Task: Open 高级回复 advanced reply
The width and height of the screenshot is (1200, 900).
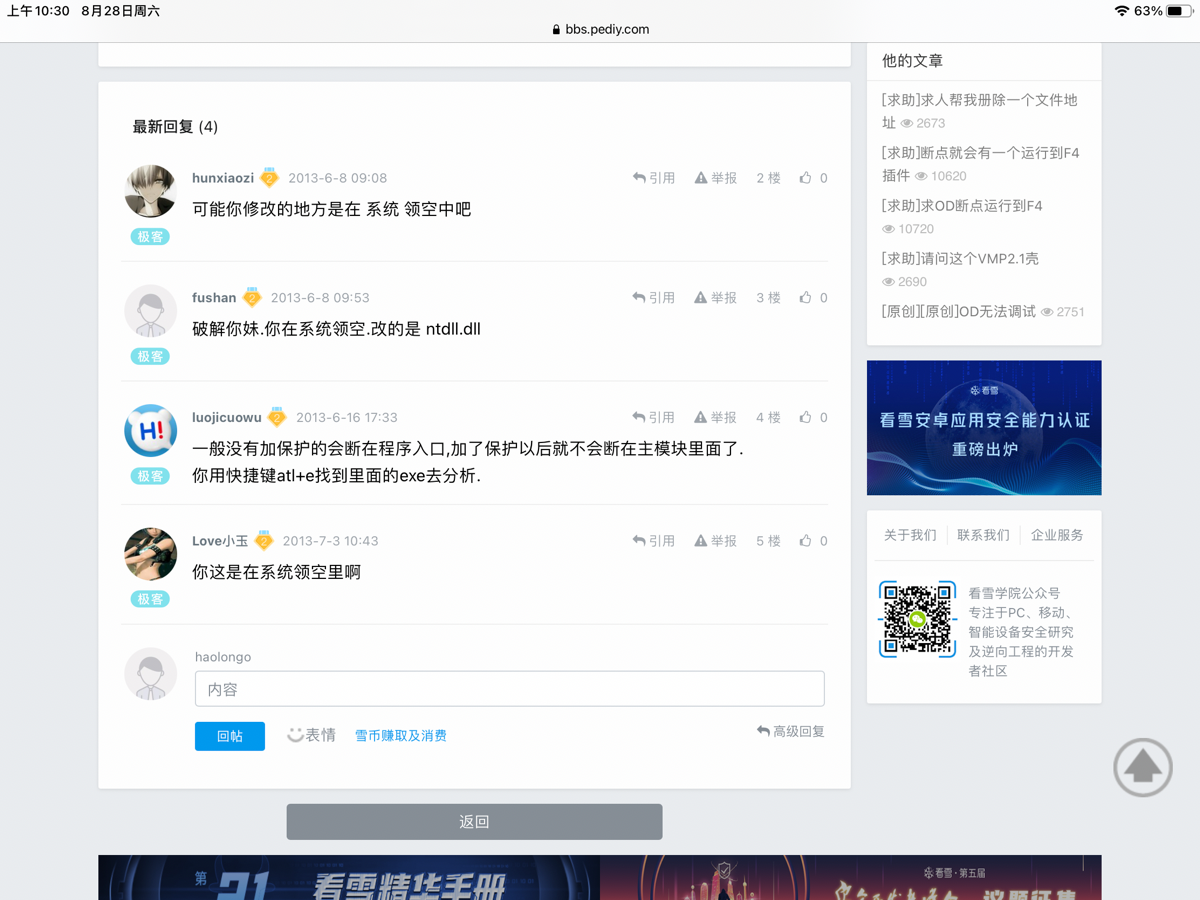Action: pos(791,732)
